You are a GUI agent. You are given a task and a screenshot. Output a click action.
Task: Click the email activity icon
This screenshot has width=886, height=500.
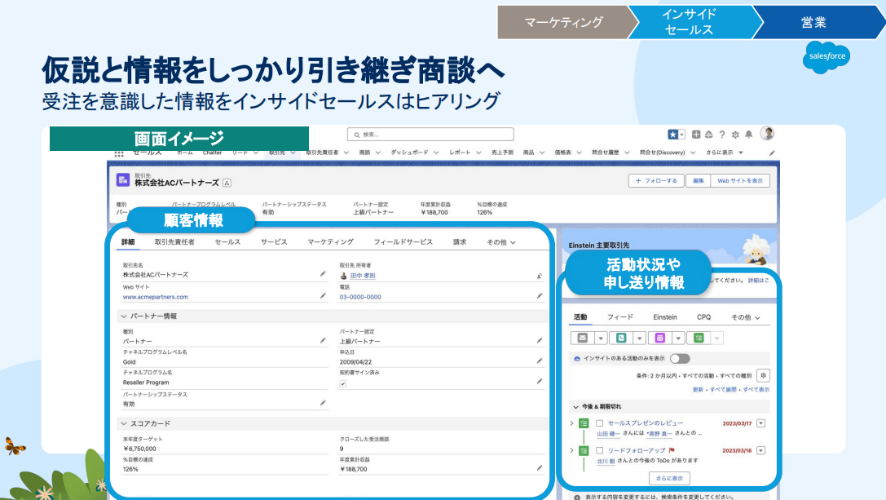(x=584, y=338)
